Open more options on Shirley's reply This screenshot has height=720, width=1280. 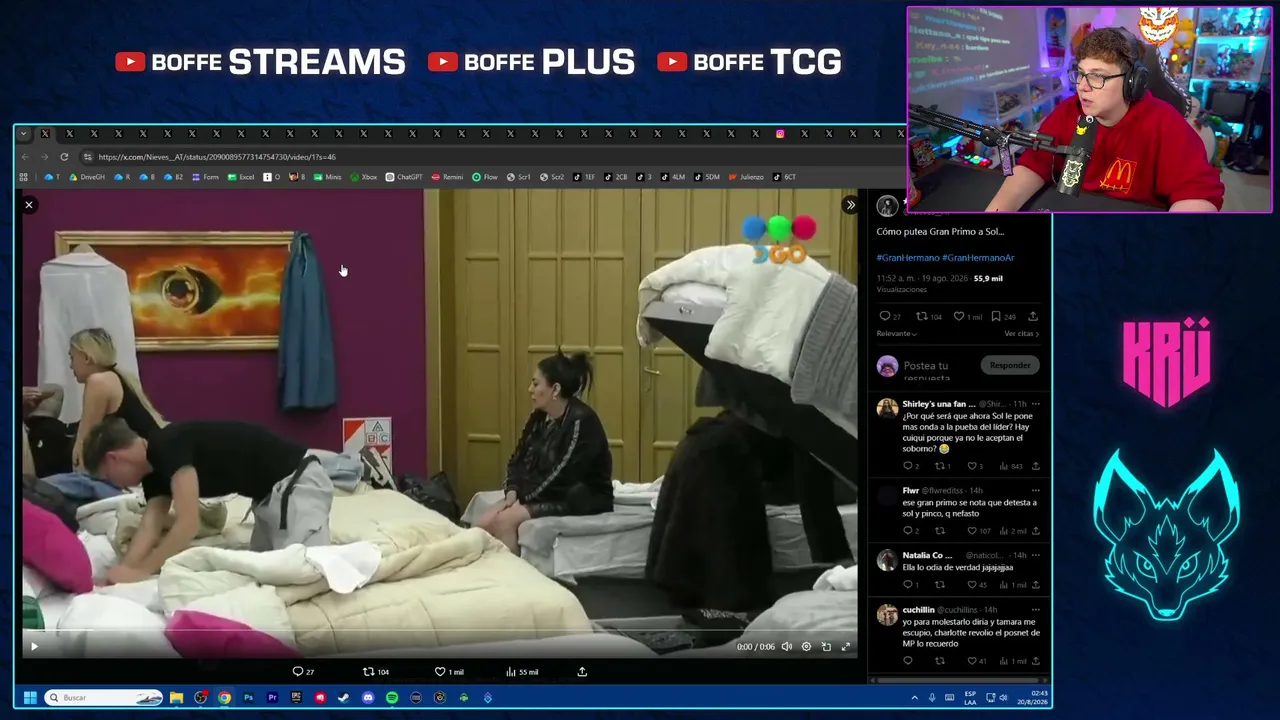(1035, 404)
